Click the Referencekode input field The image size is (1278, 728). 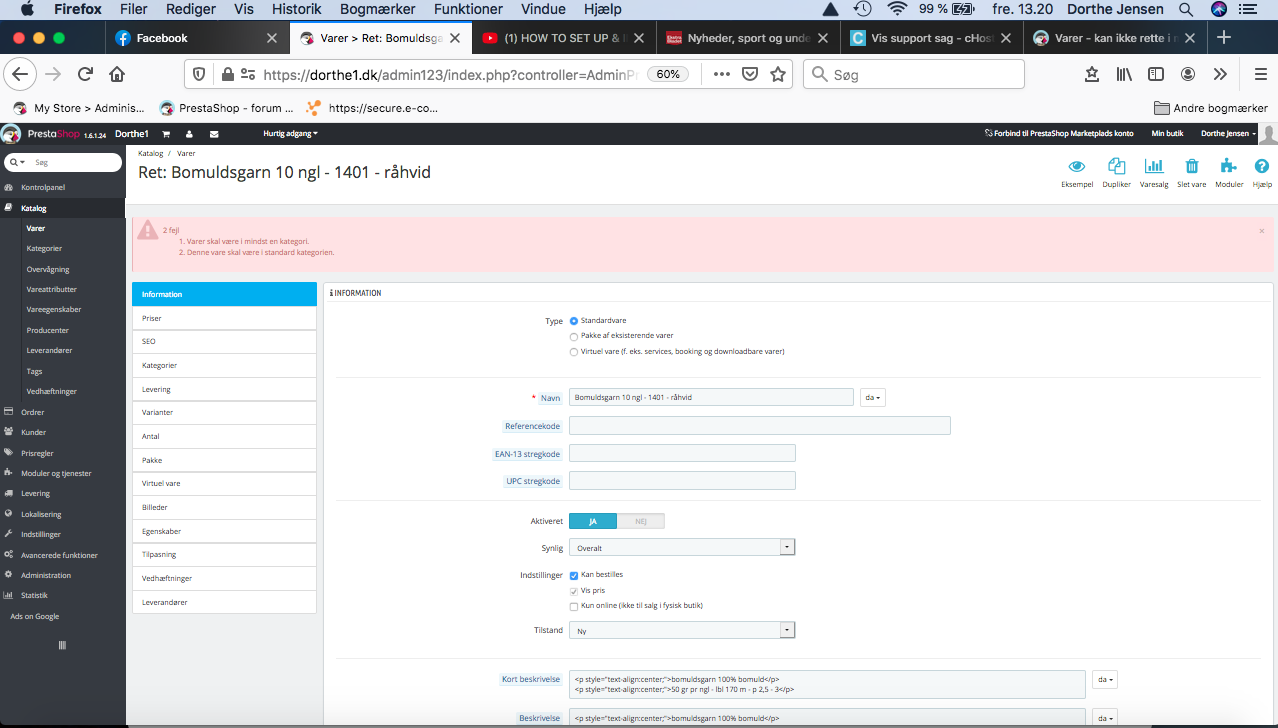click(760, 426)
